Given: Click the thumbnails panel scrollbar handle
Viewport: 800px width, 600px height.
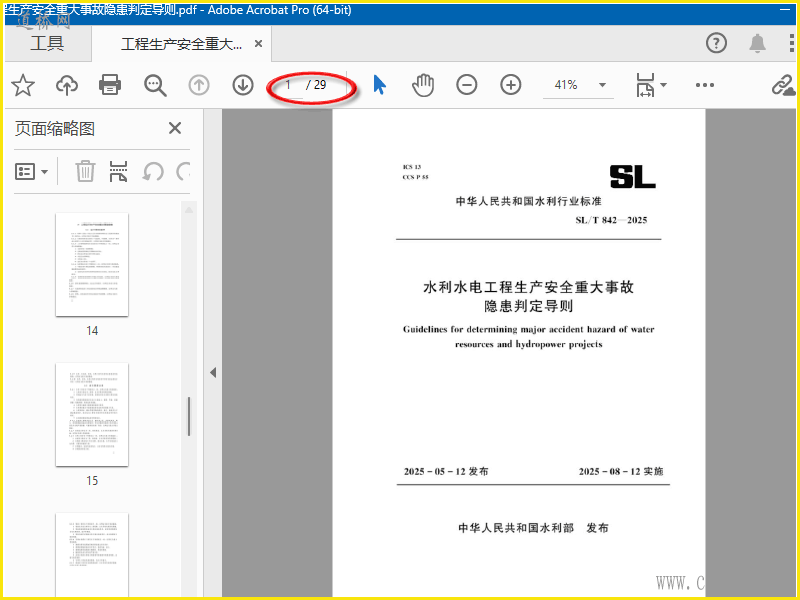Looking at the screenshot, I should 189,416.
